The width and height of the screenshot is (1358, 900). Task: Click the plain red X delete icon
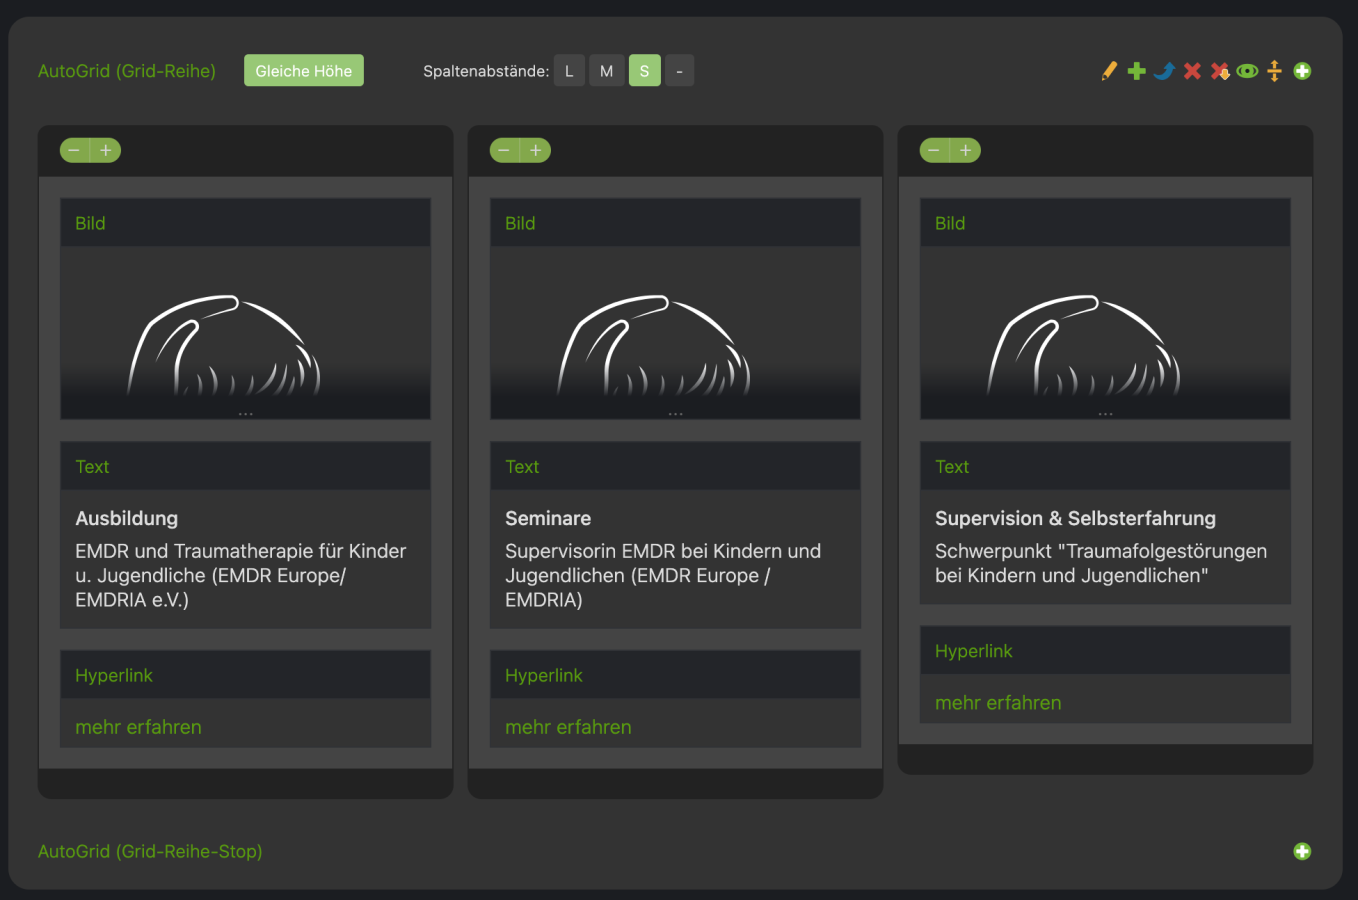click(1192, 71)
